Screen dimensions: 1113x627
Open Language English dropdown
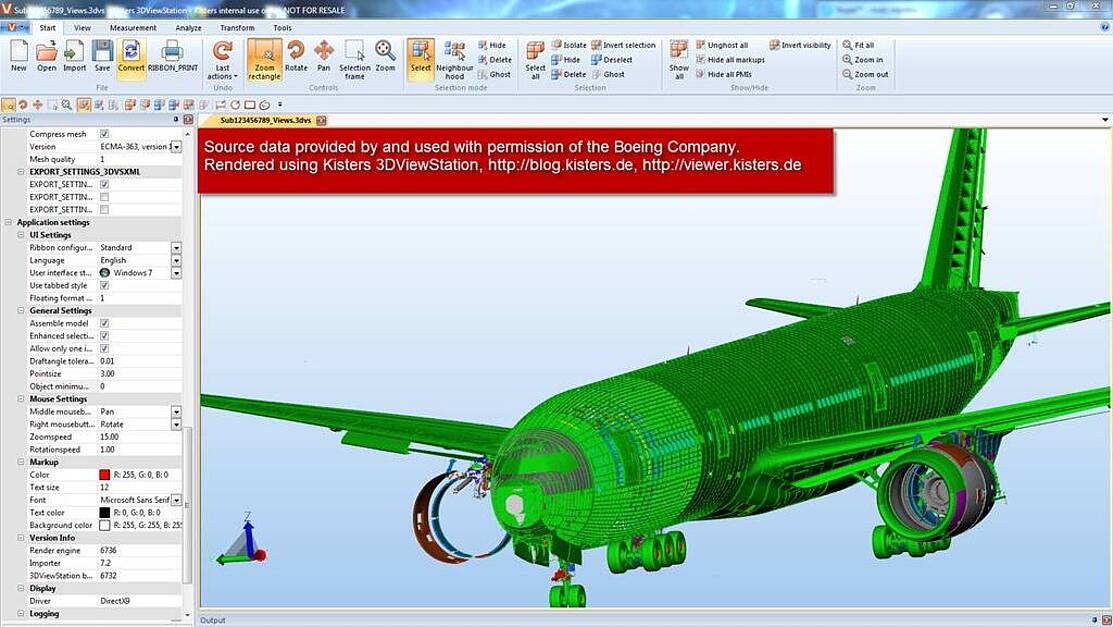click(x=176, y=261)
